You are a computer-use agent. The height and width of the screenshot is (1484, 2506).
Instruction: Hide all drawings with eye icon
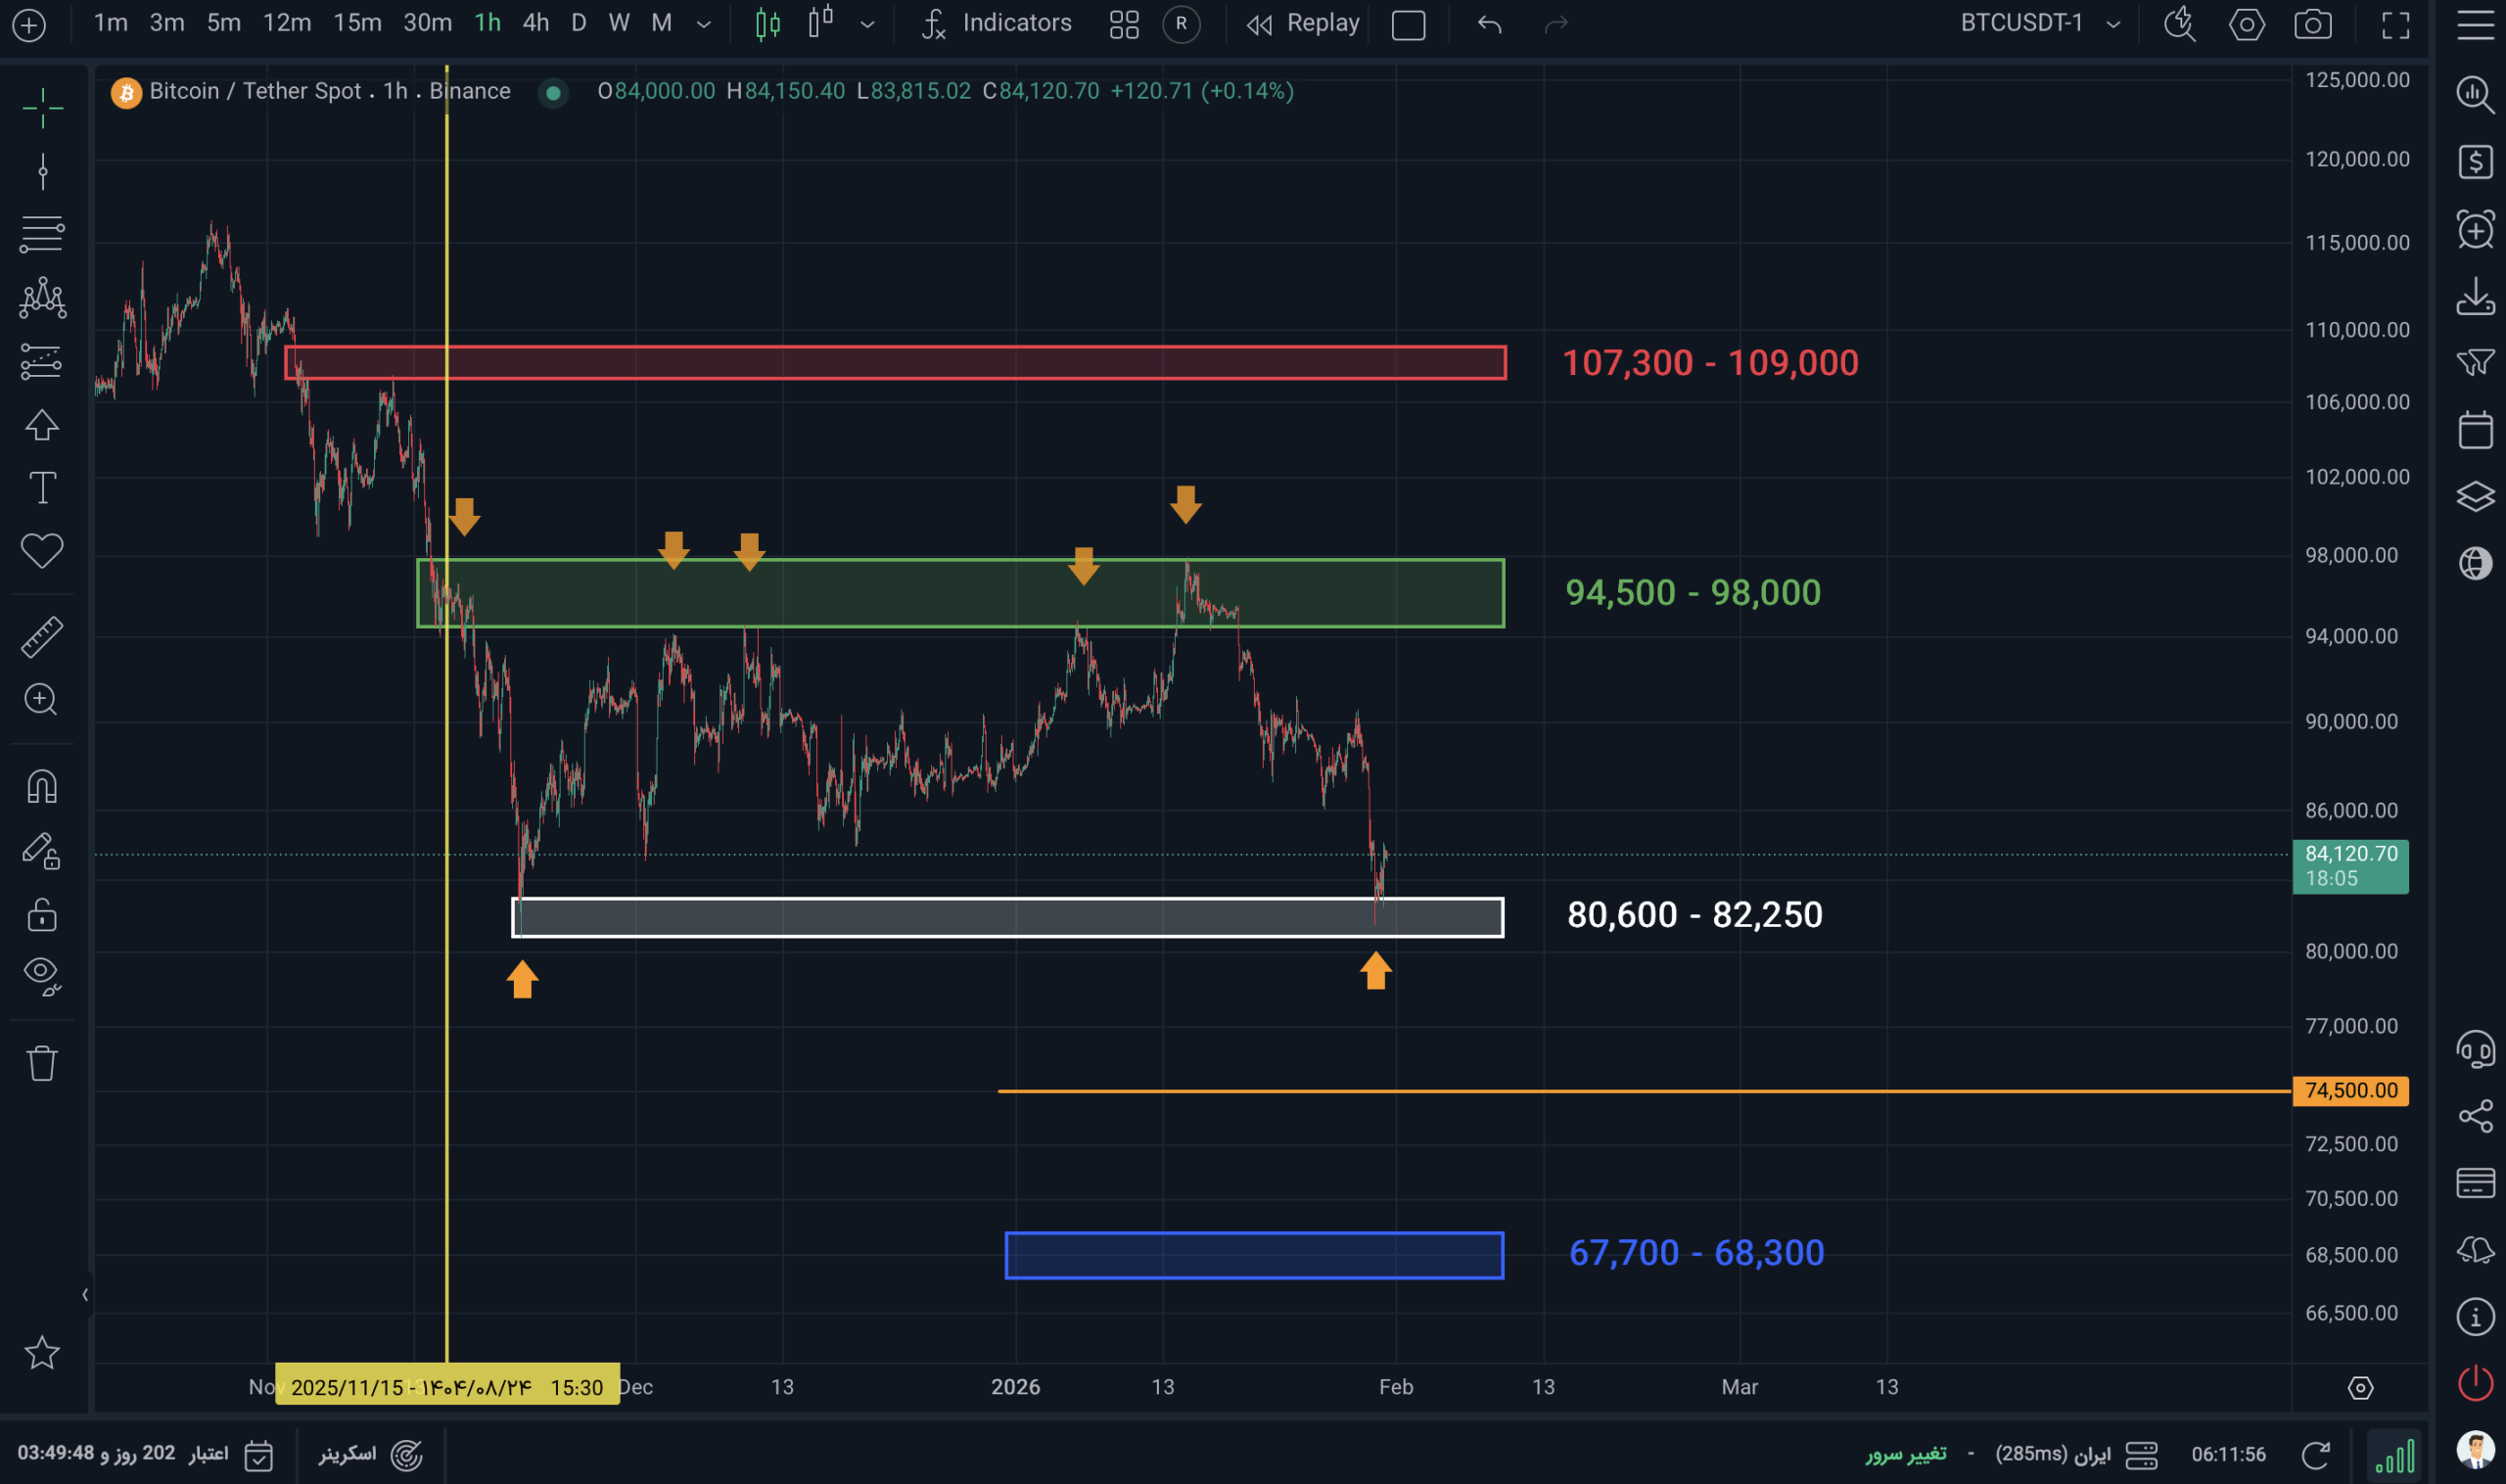click(42, 975)
